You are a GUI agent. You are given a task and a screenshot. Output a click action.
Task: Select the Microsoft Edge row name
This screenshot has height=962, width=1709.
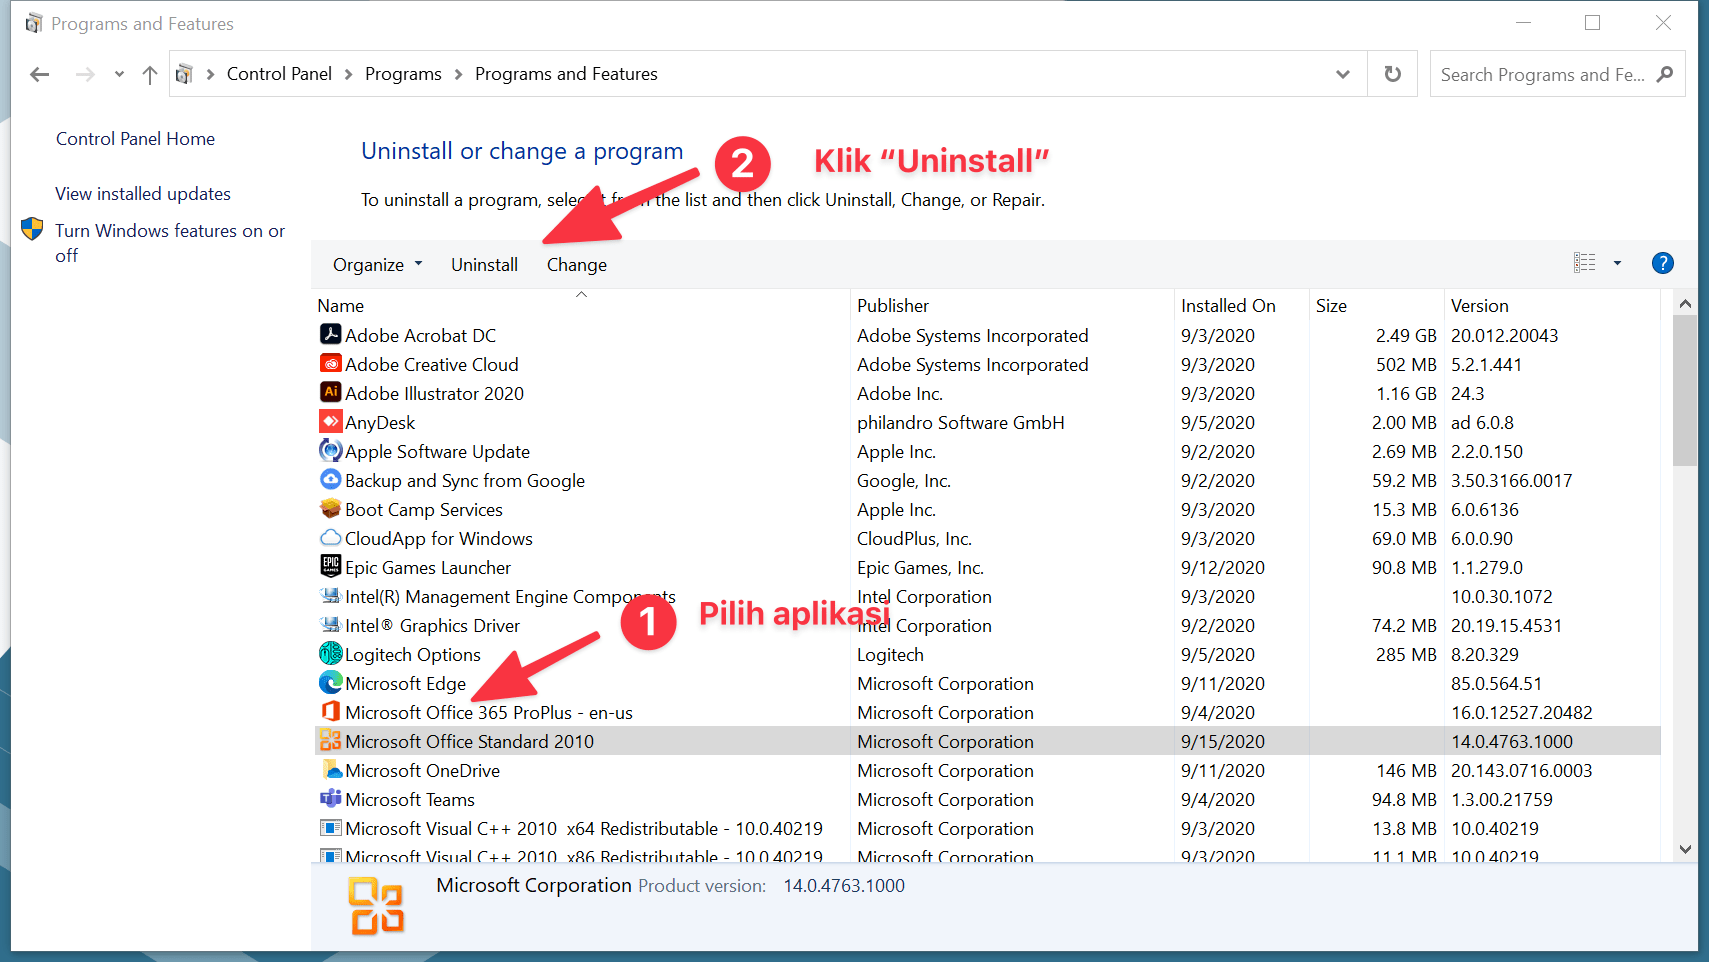point(405,684)
